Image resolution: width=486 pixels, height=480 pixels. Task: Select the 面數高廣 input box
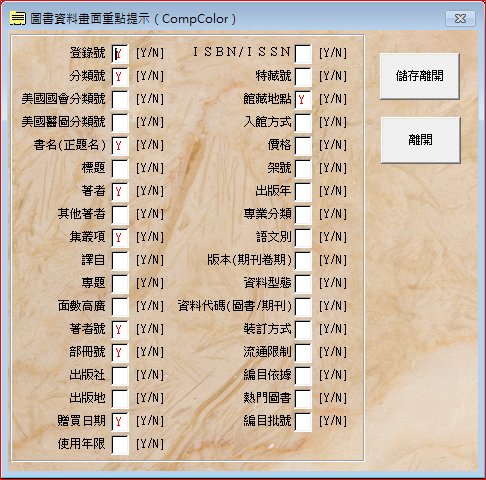[x=120, y=307]
